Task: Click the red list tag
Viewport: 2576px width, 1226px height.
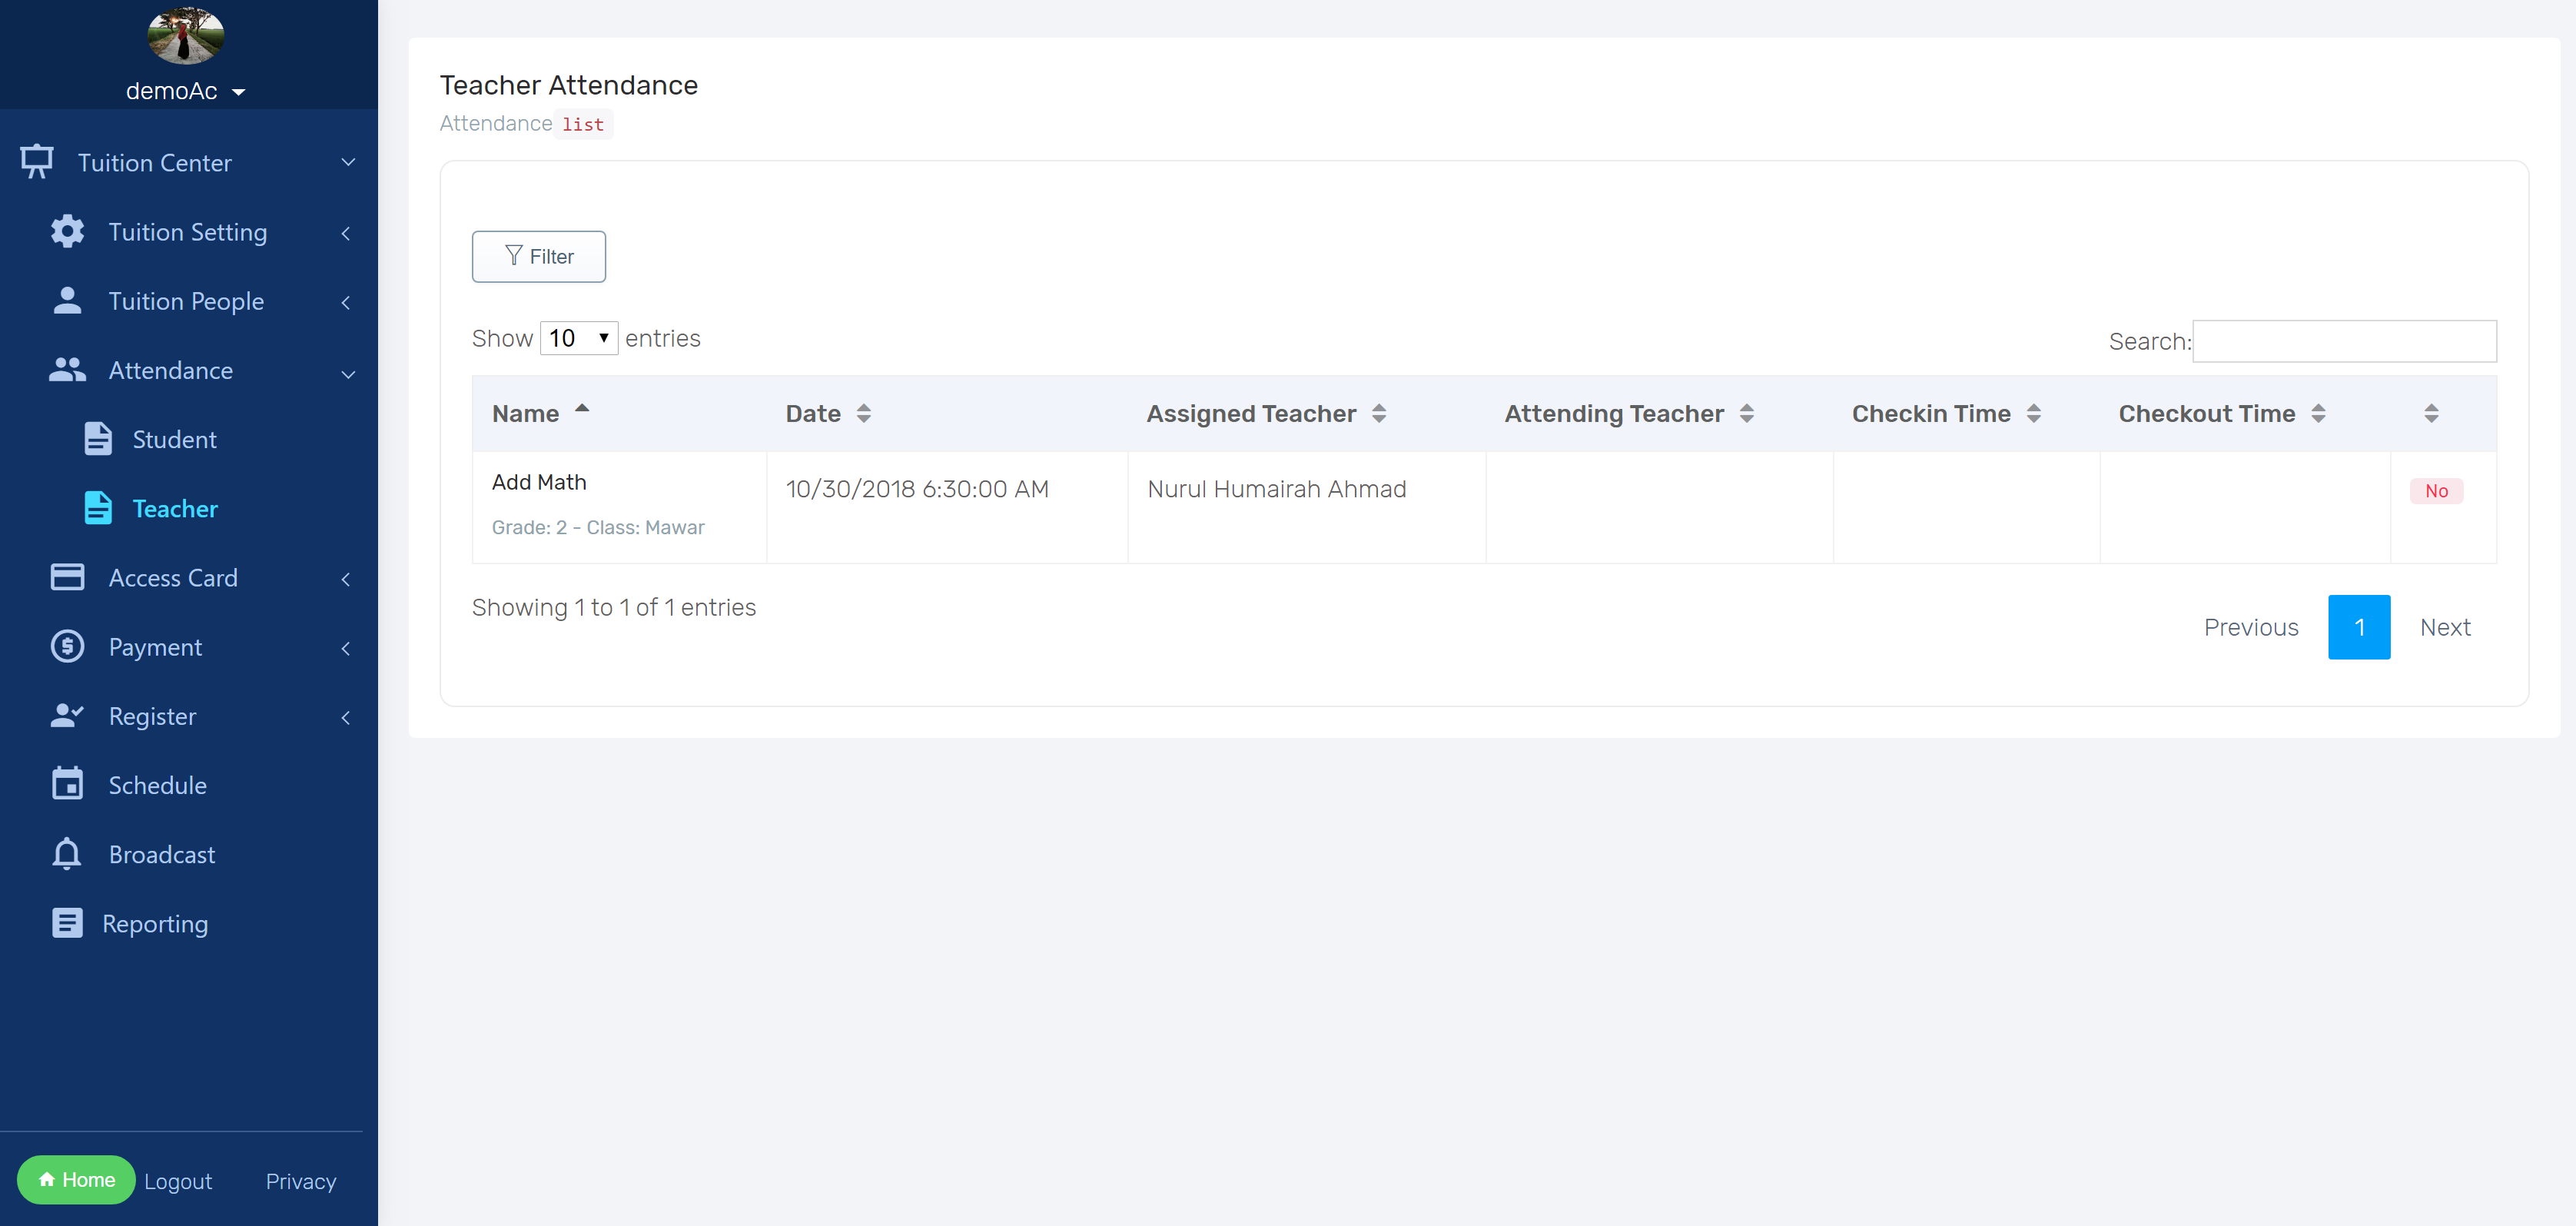Action: click(583, 124)
